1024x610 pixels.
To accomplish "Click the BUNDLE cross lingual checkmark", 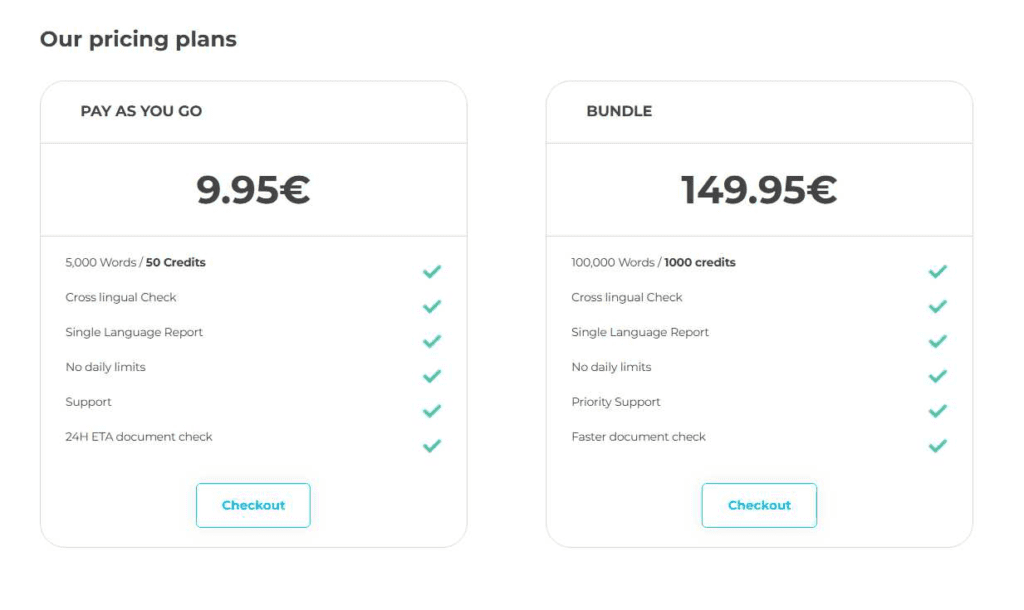I will tap(938, 306).
